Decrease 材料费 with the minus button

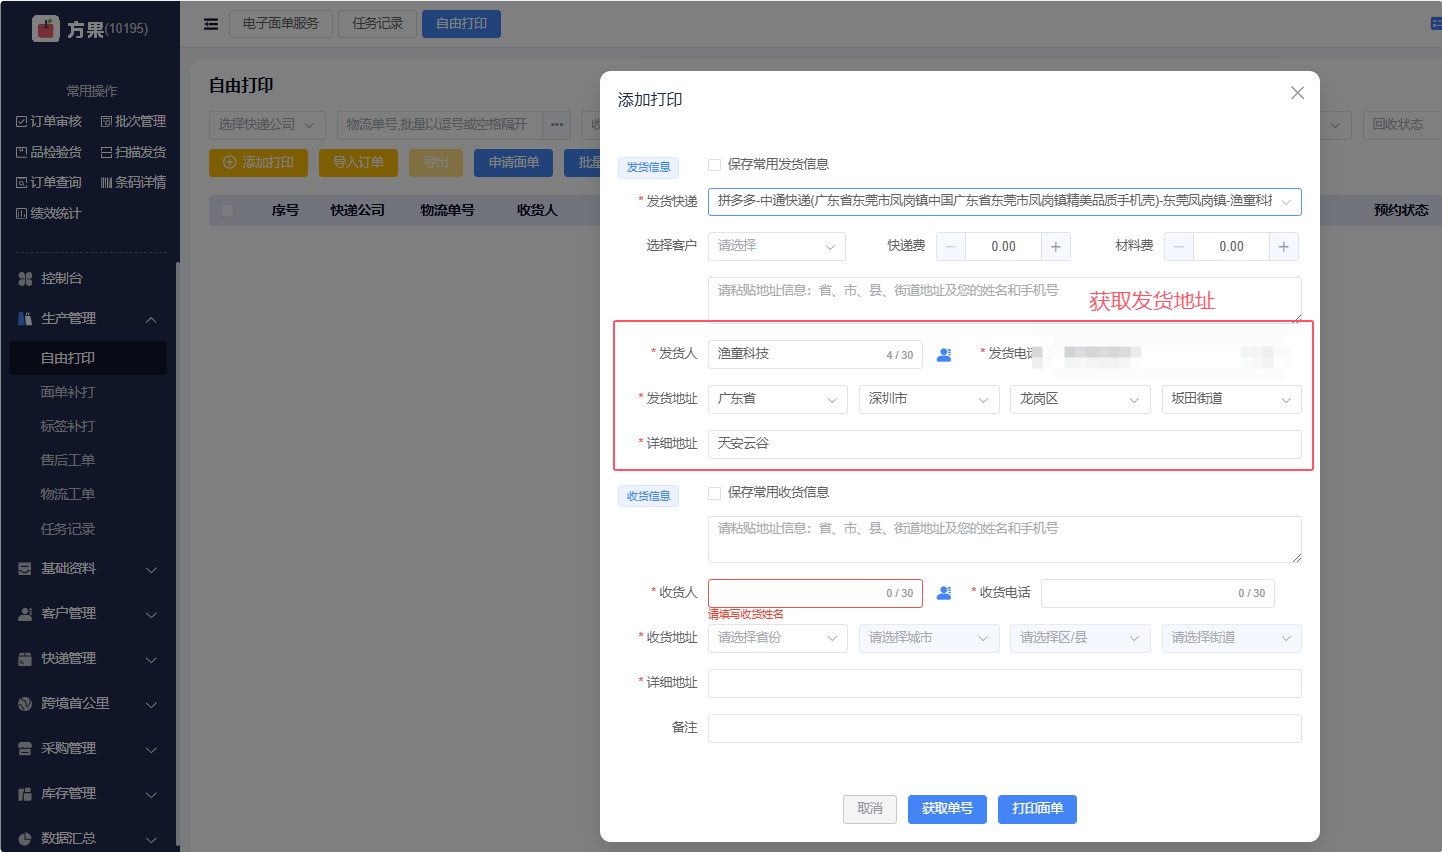click(x=1179, y=246)
